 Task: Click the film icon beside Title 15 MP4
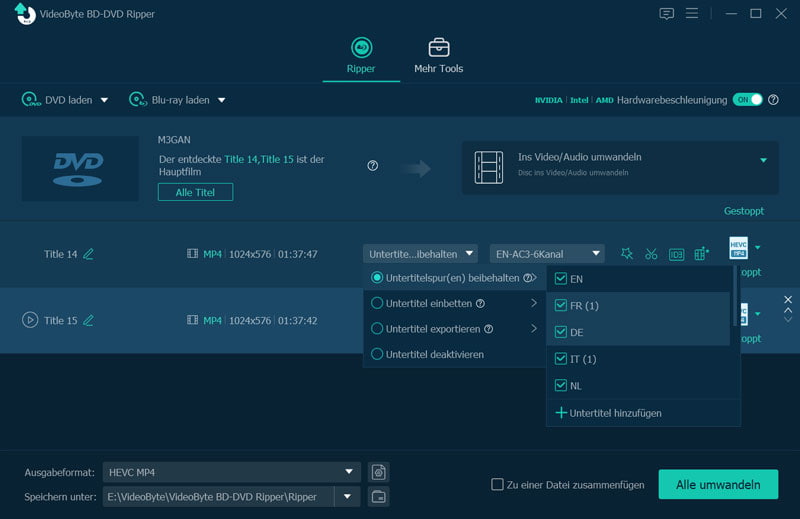[x=192, y=320]
